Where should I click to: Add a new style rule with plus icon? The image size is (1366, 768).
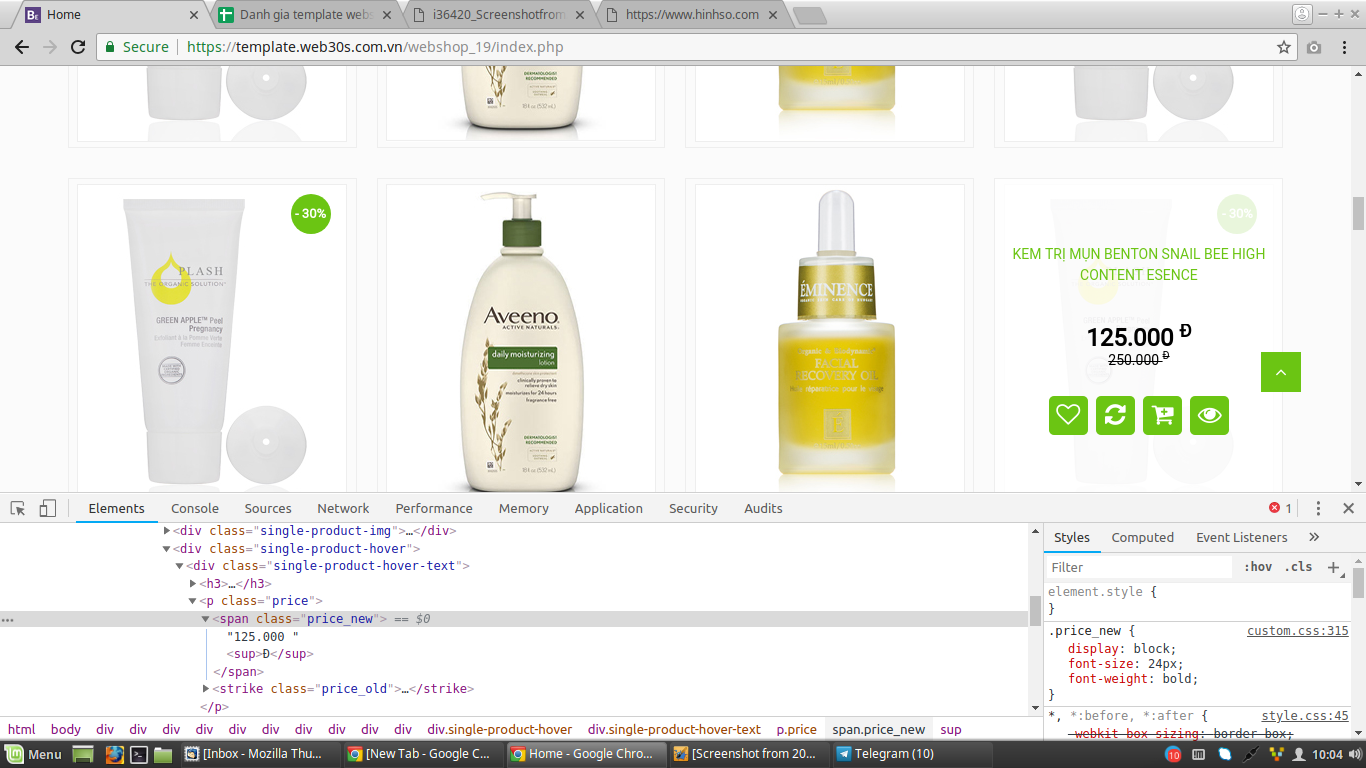click(1333, 567)
